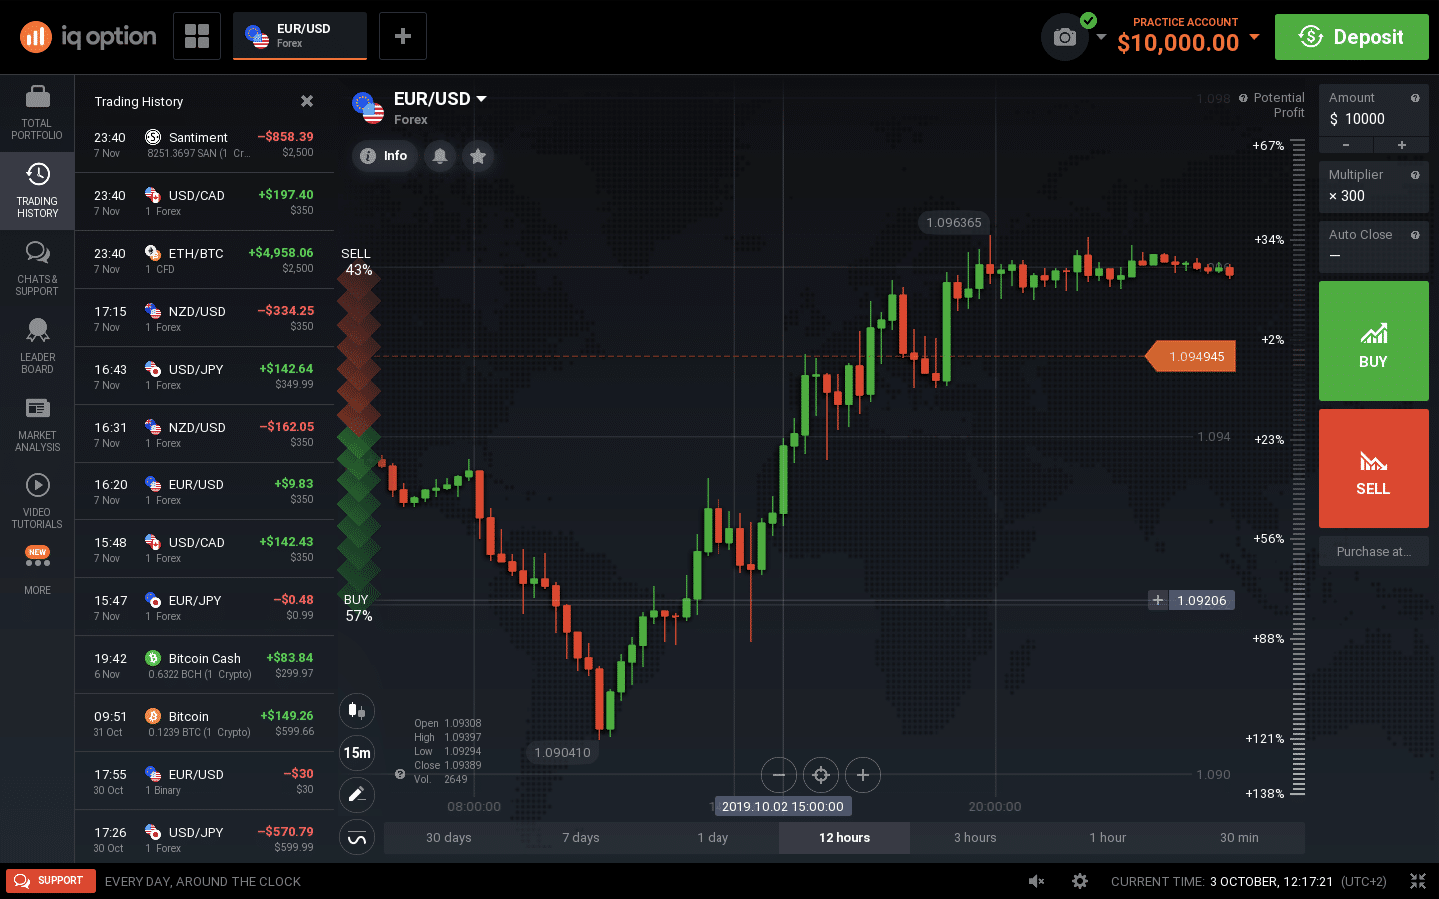This screenshot has width=1439, height=899.
Task: Open Trading History in the sidebar
Action: pyautogui.click(x=37, y=191)
